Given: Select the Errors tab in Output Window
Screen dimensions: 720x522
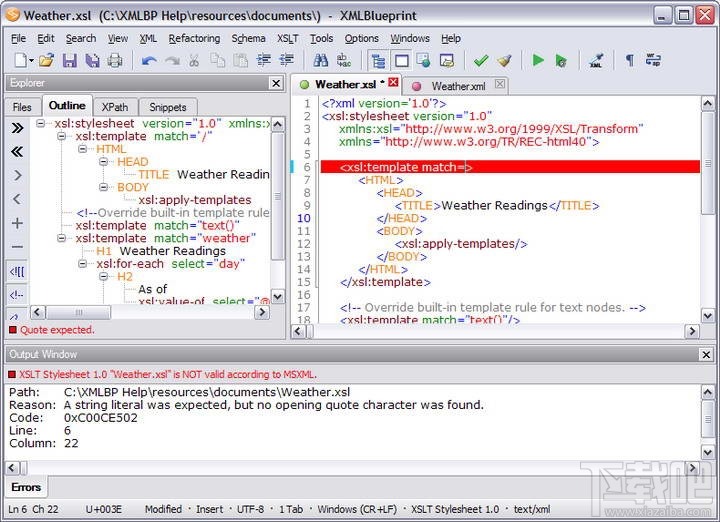Looking at the screenshot, I should click(26, 487).
